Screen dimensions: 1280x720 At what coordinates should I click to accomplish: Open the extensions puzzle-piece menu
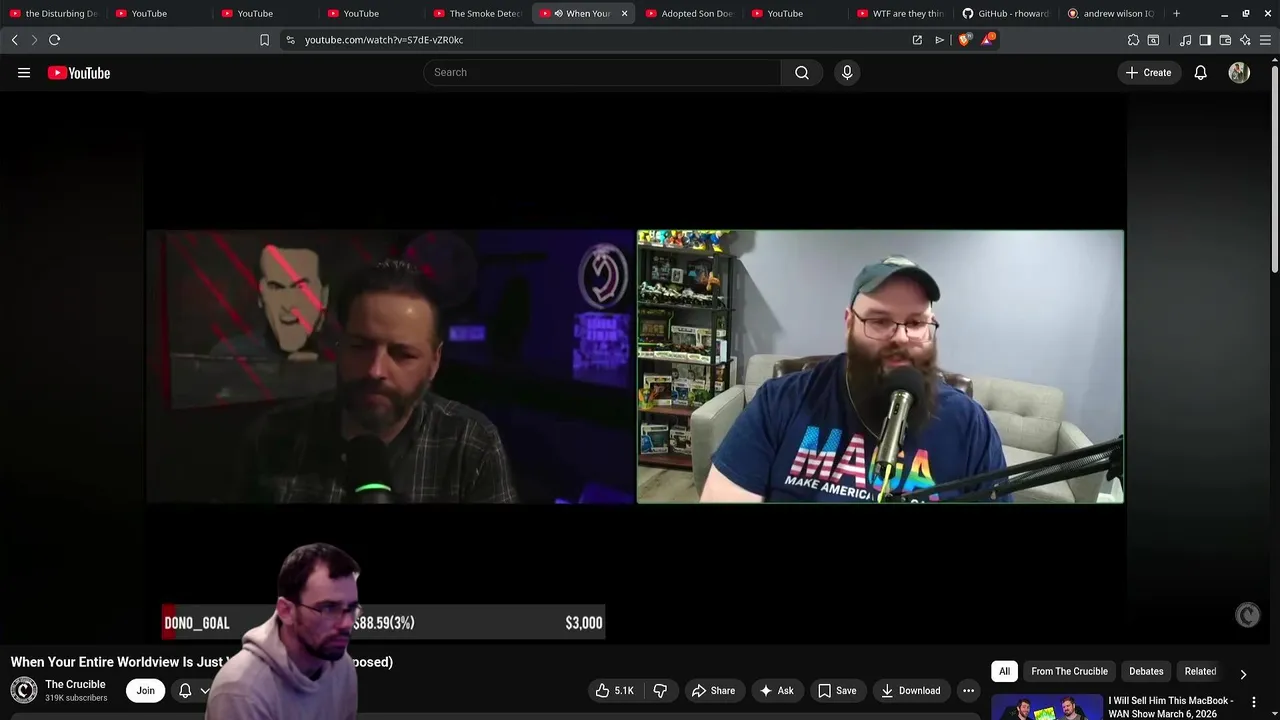pyautogui.click(x=1133, y=40)
